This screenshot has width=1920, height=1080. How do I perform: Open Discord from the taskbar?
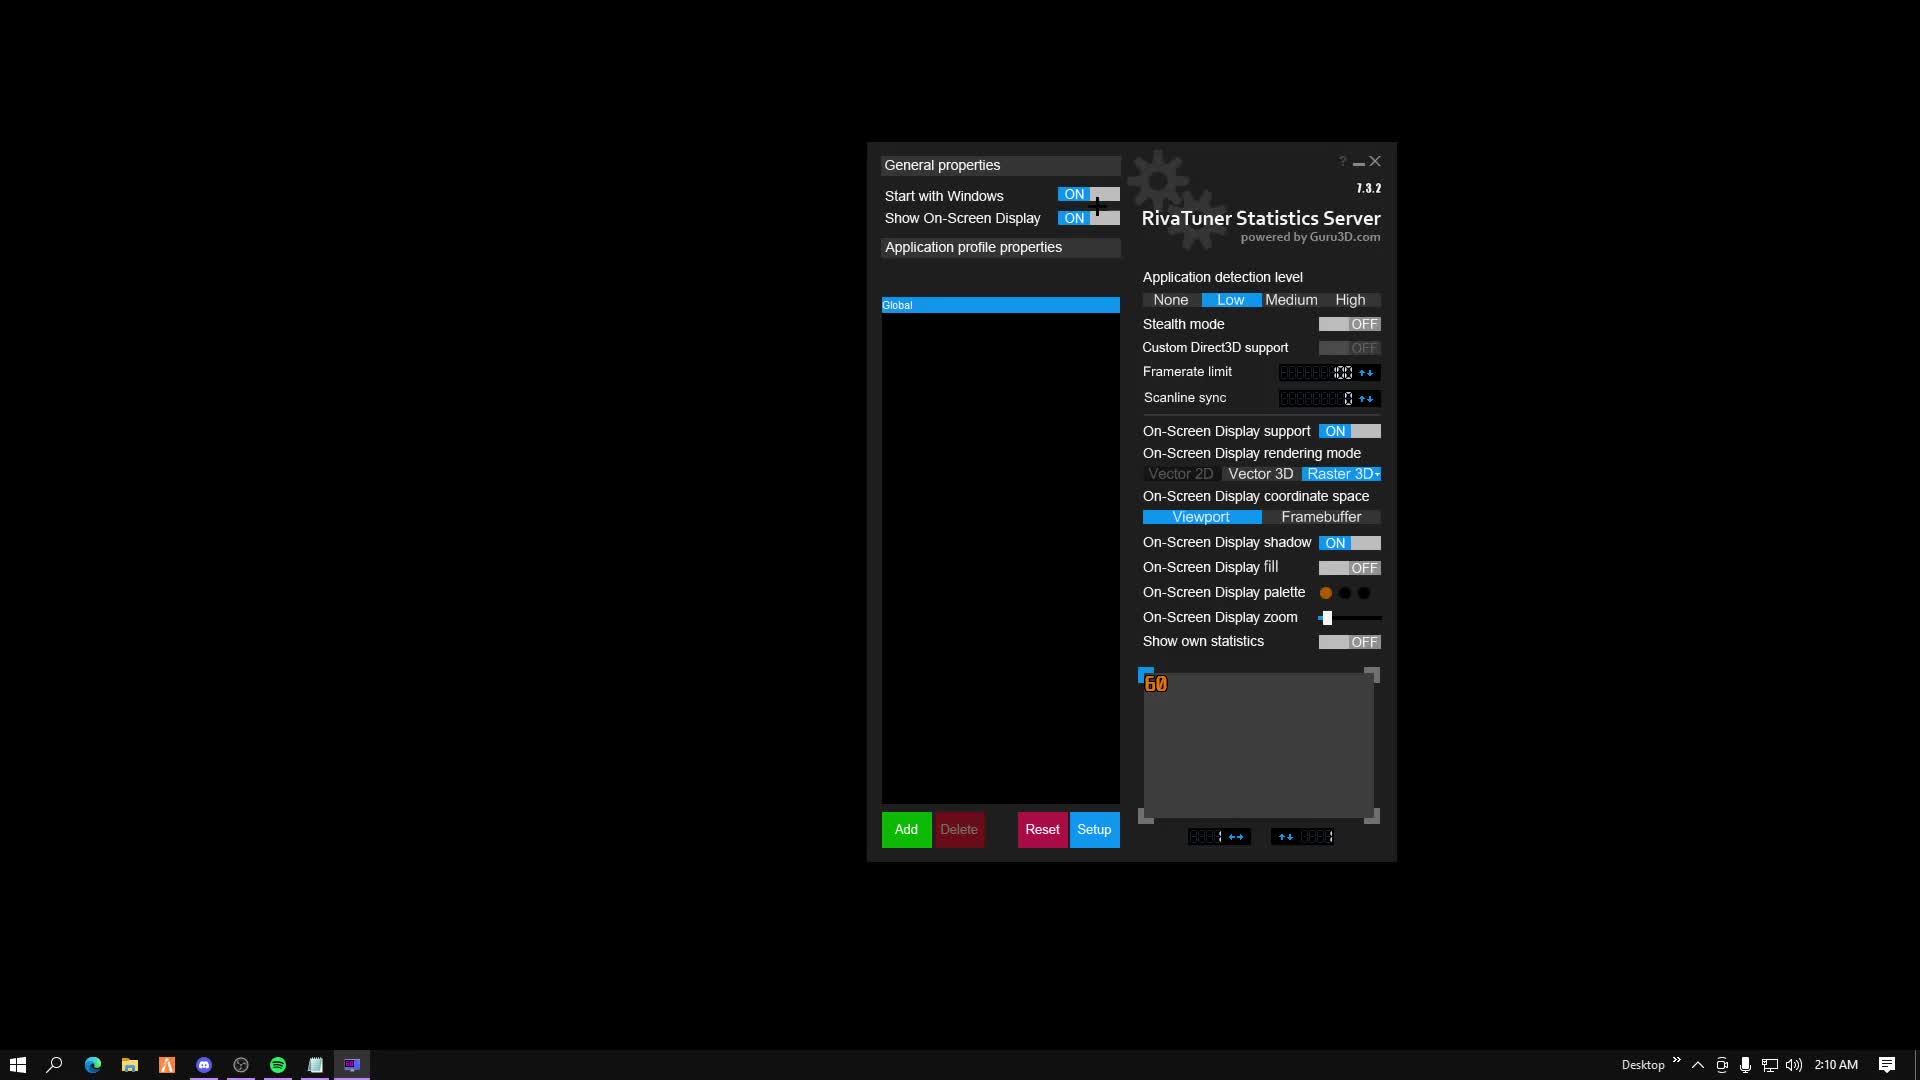[204, 1065]
